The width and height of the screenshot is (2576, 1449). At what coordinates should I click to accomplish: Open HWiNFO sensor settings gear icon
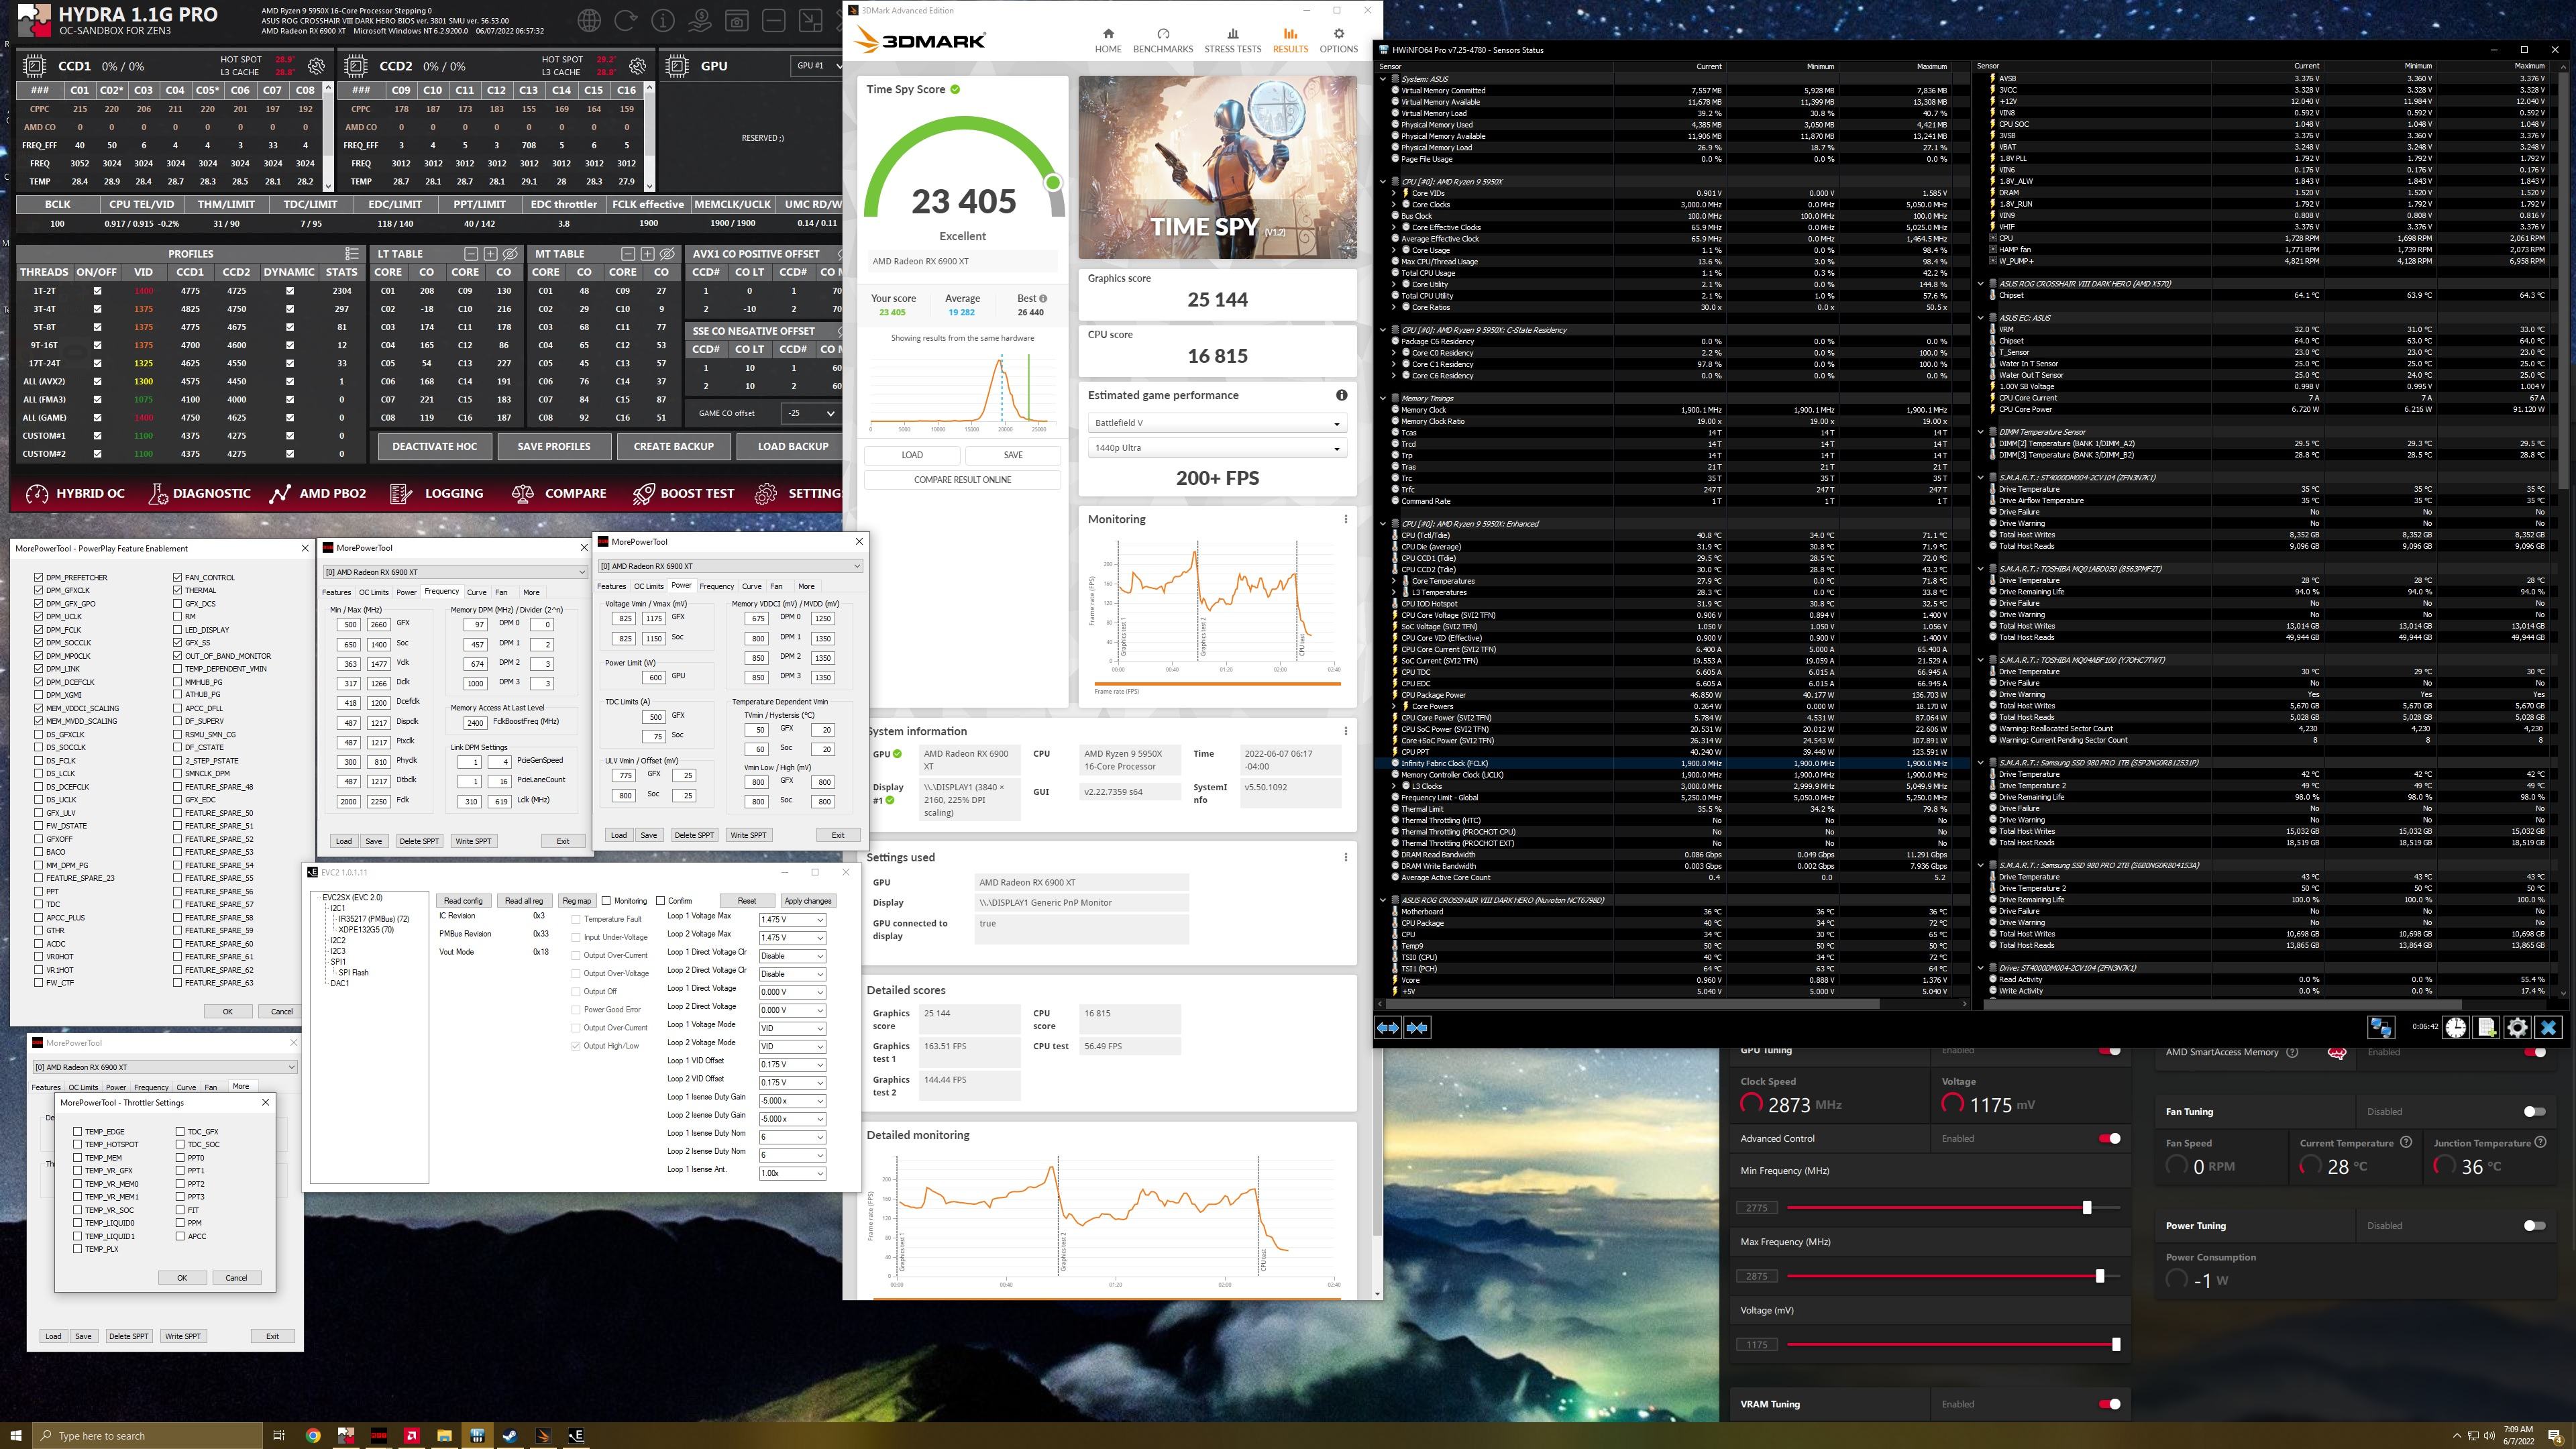[x=2517, y=1028]
